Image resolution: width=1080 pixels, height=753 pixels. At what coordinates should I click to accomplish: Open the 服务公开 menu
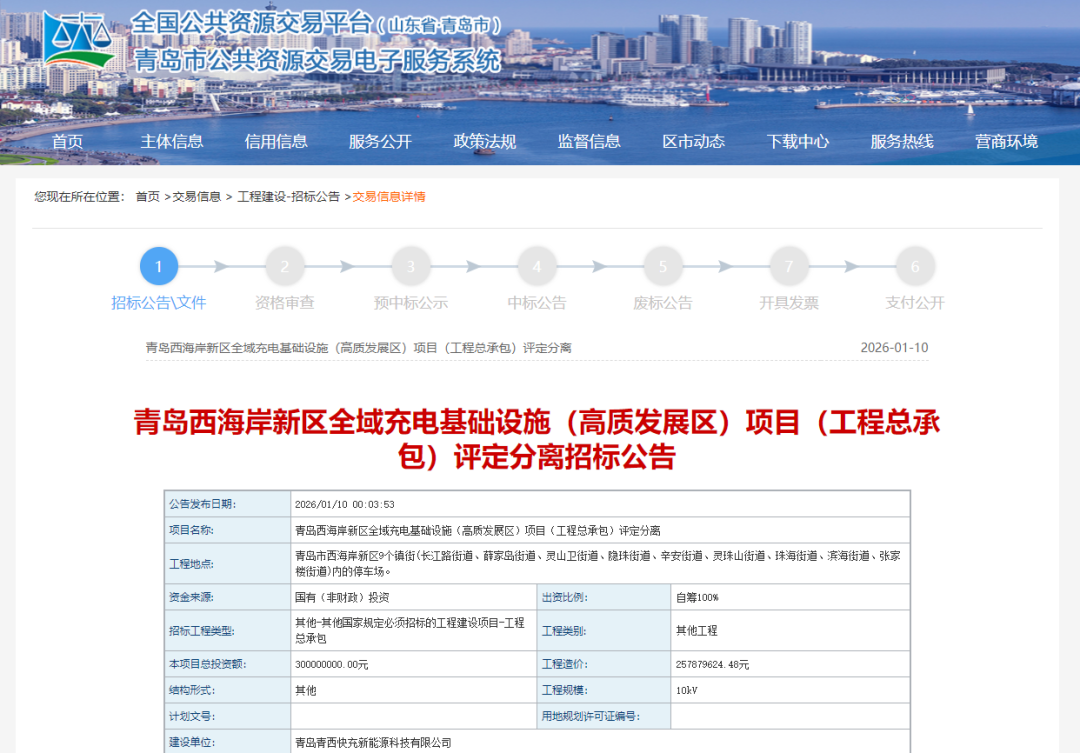point(380,142)
